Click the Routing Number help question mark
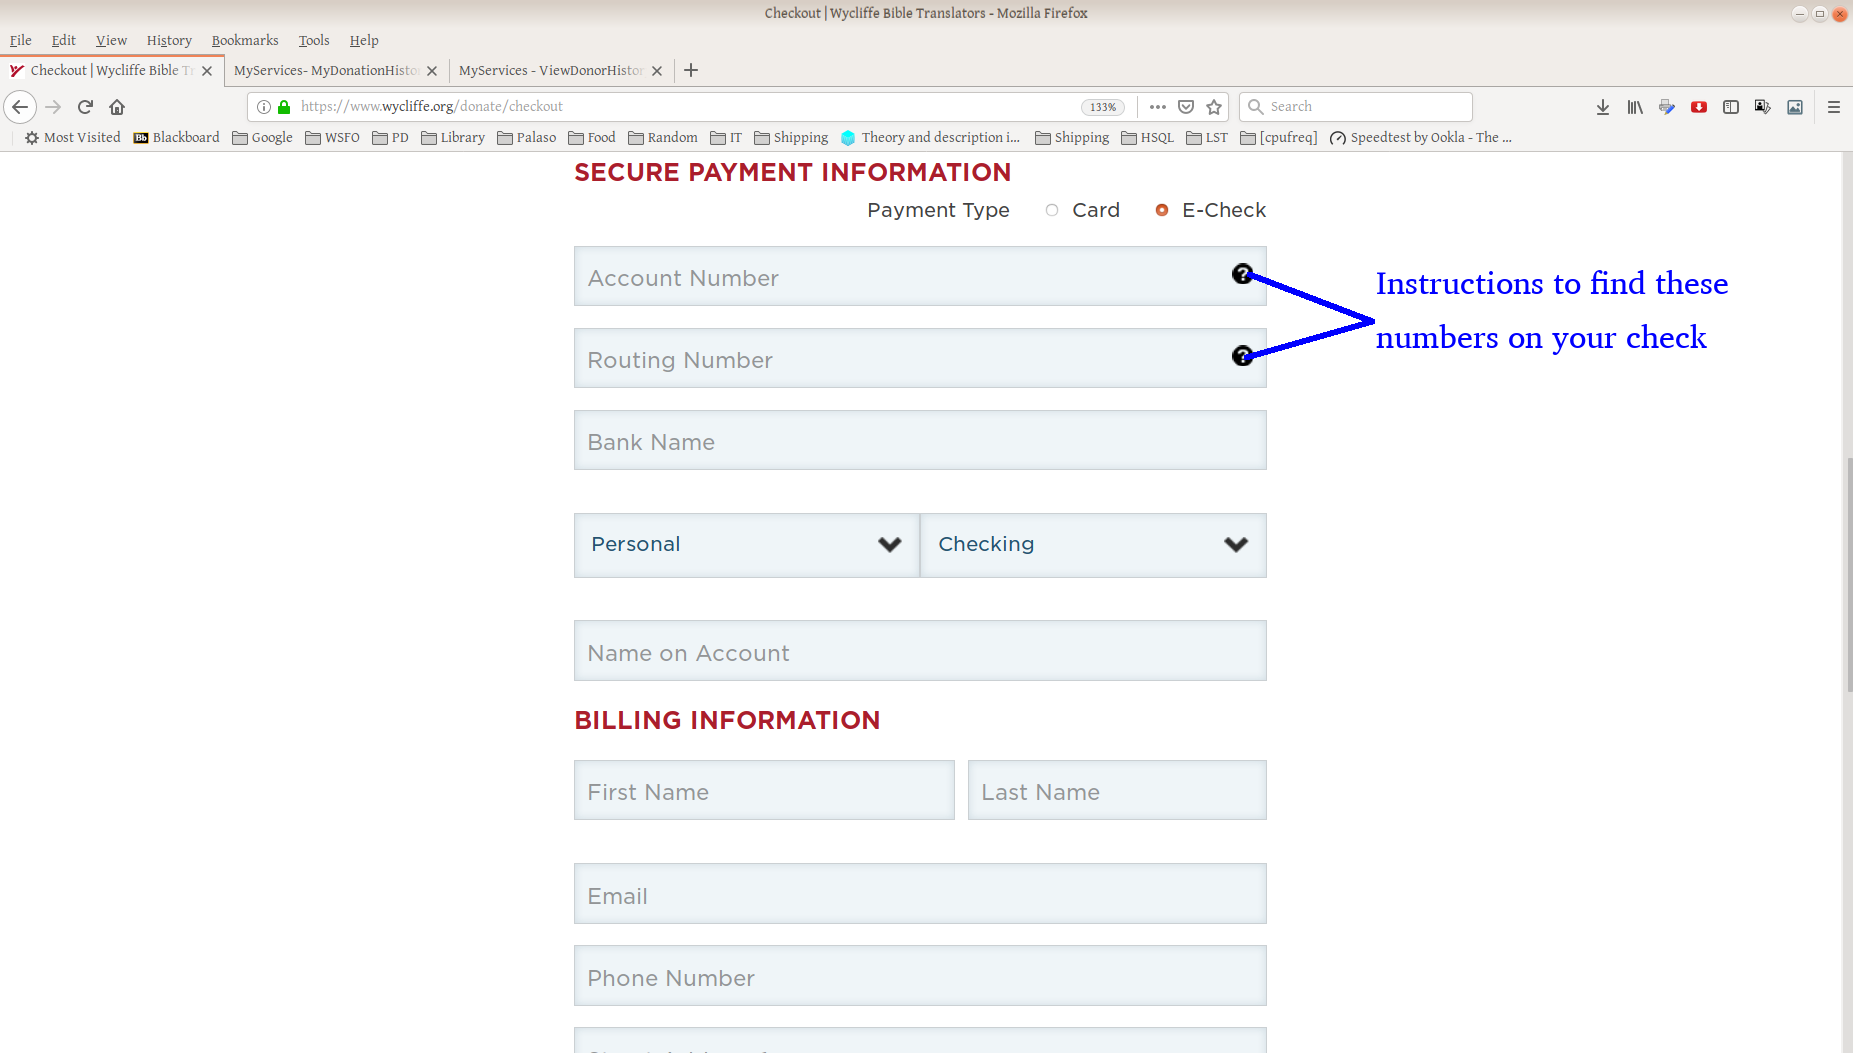This screenshot has height=1053, width=1853. tap(1242, 356)
